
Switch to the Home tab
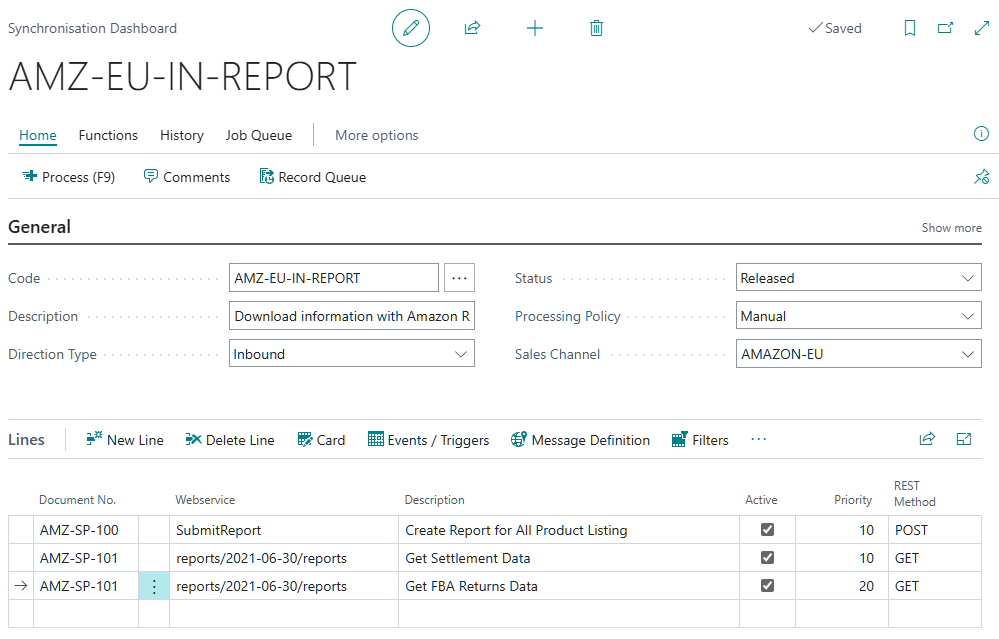[x=38, y=135]
